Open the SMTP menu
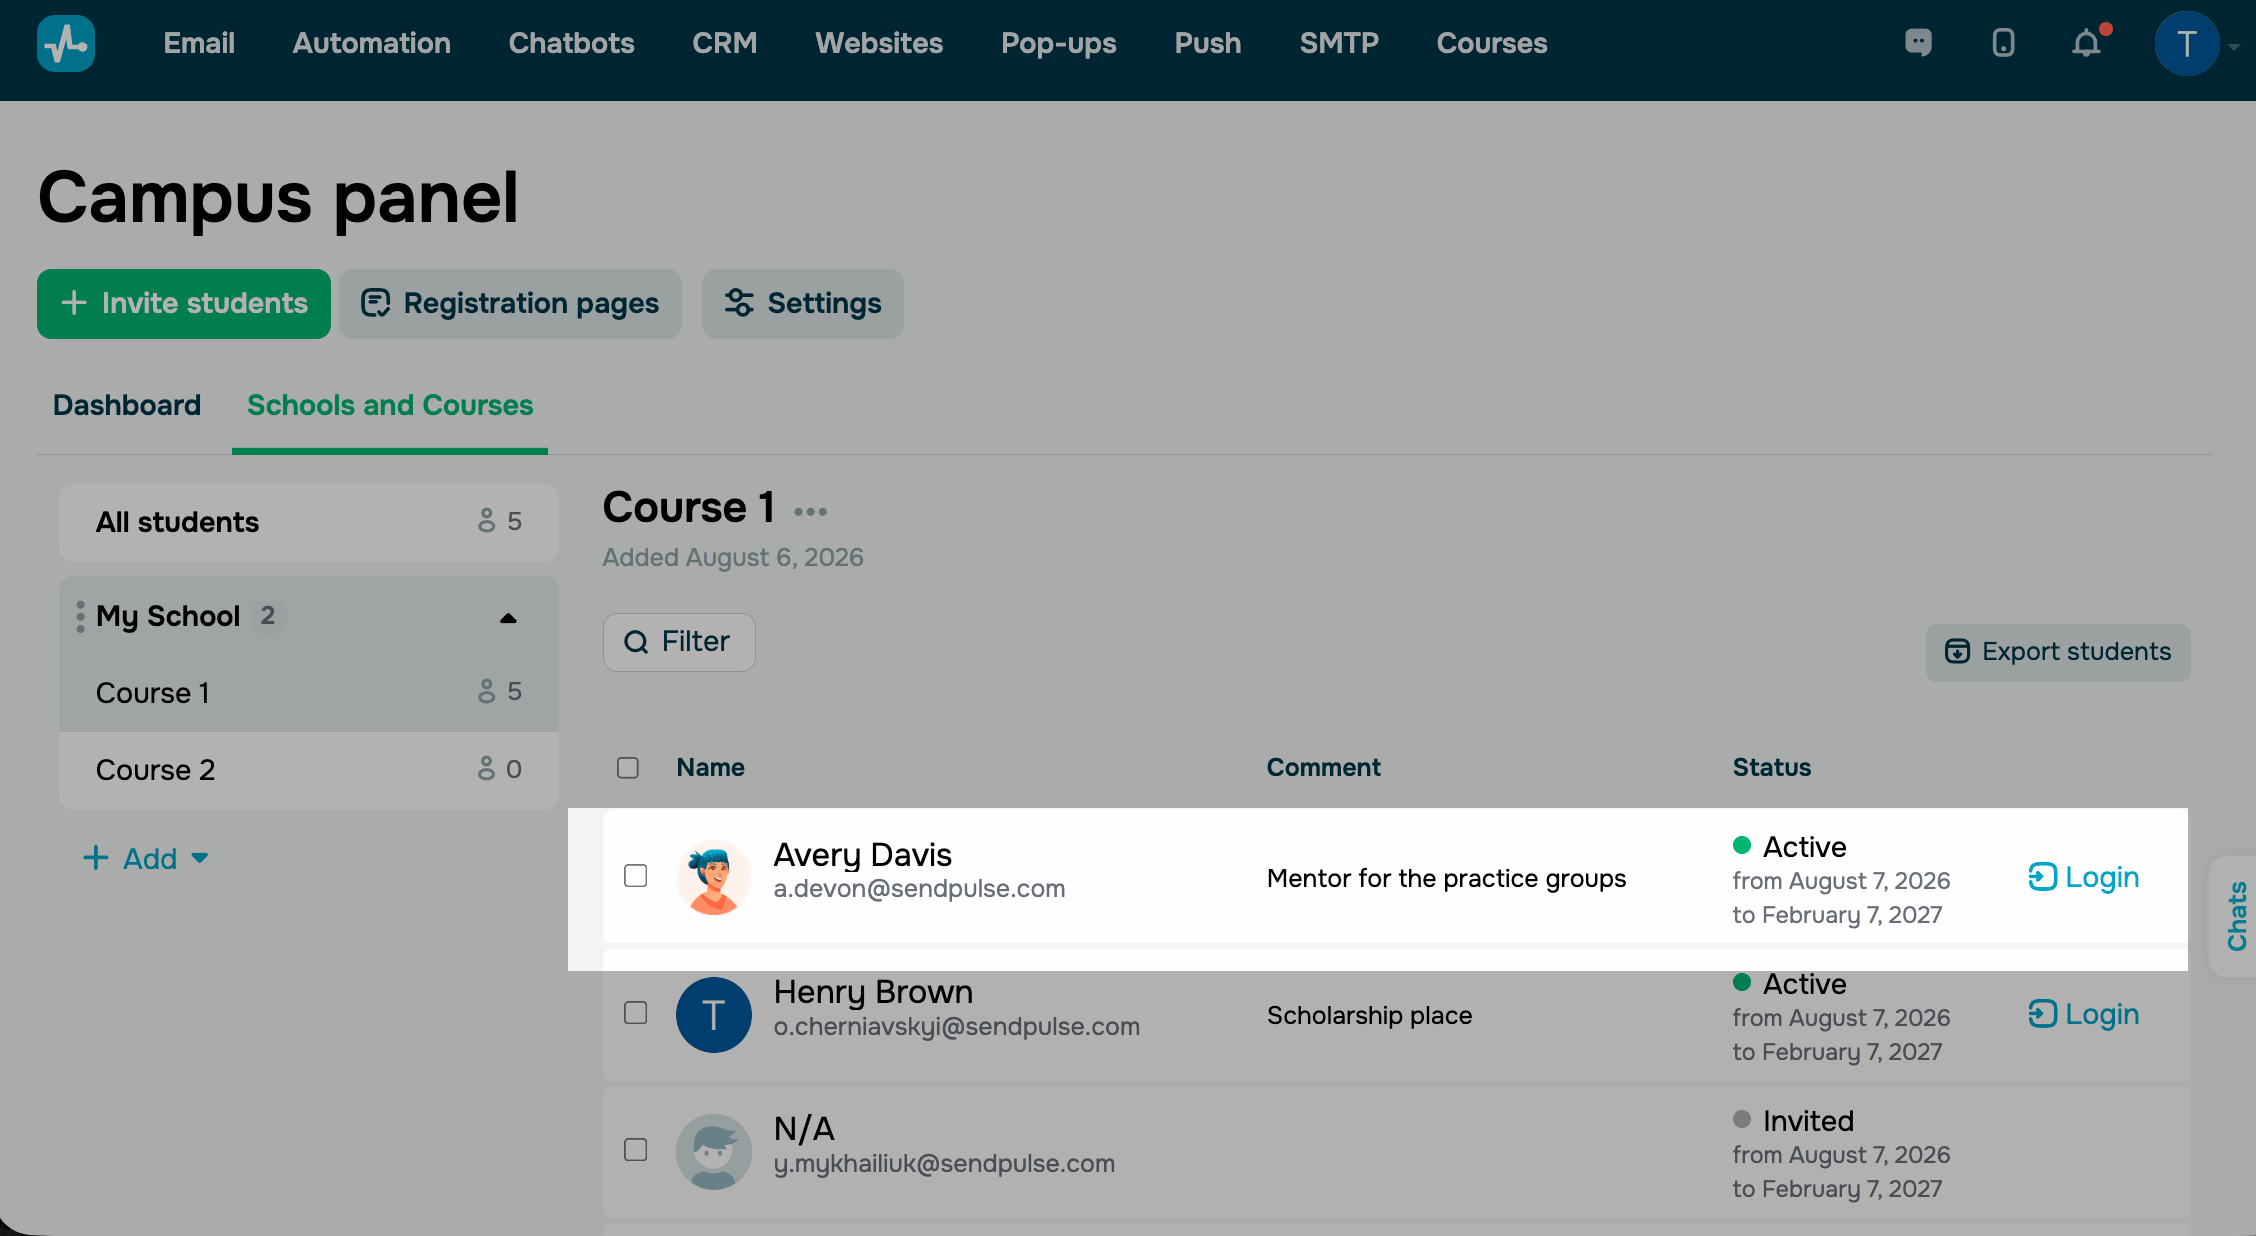 1339,43
